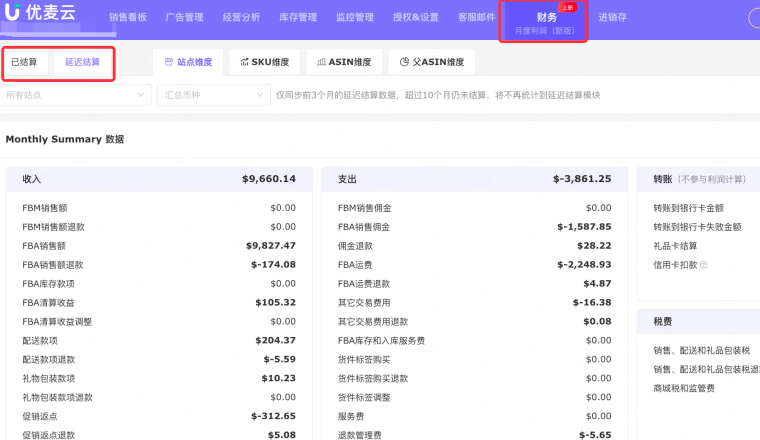This screenshot has height=440, width=760.
Task: Click the FBA清算收益调整 row label
Action: (x=57, y=321)
